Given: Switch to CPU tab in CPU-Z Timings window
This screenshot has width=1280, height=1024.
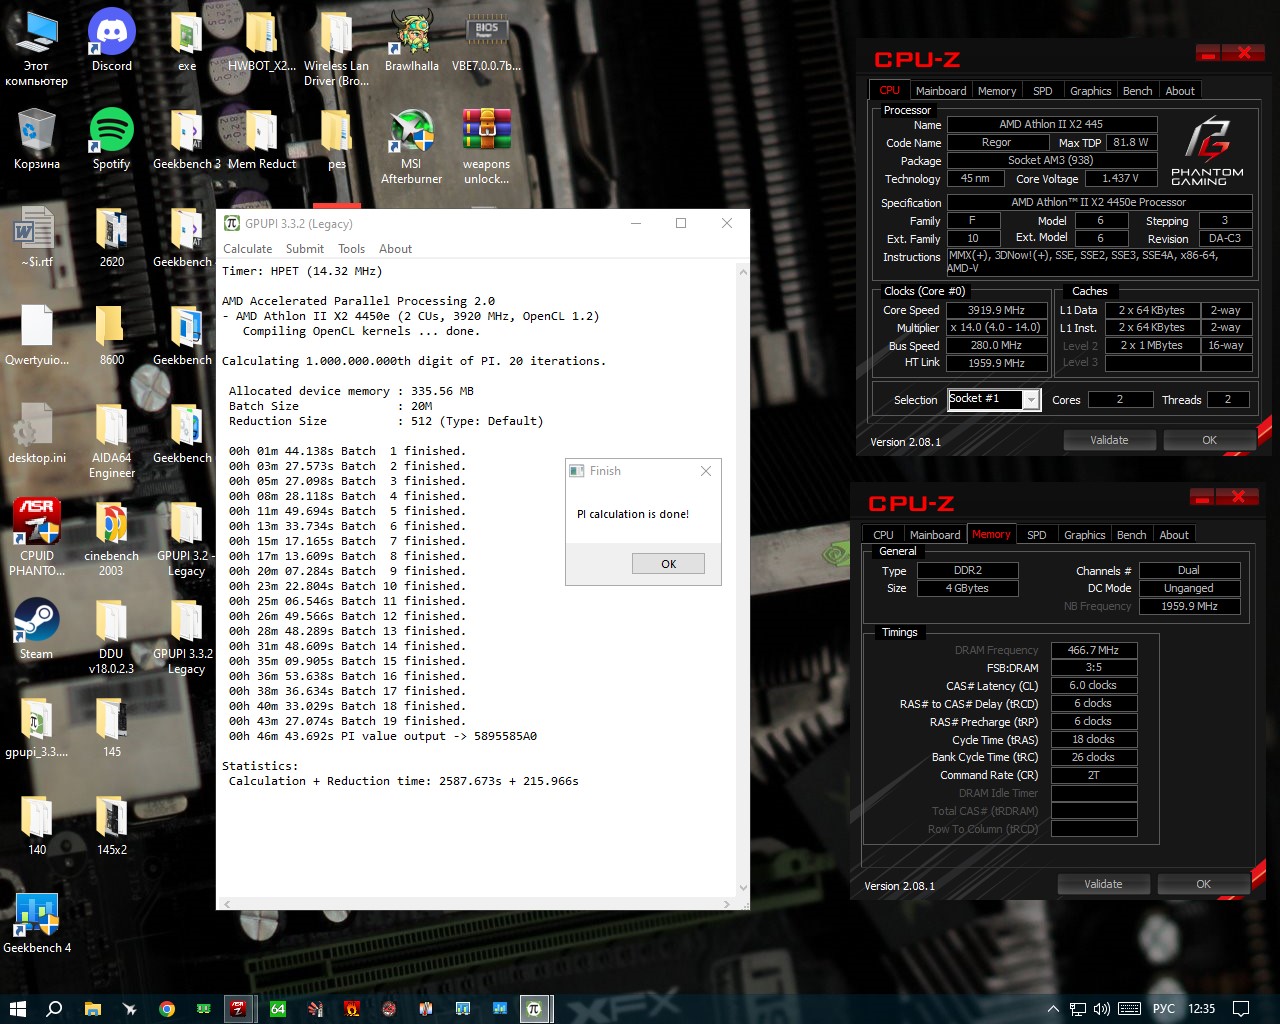Looking at the screenshot, I should coord(883,535).
